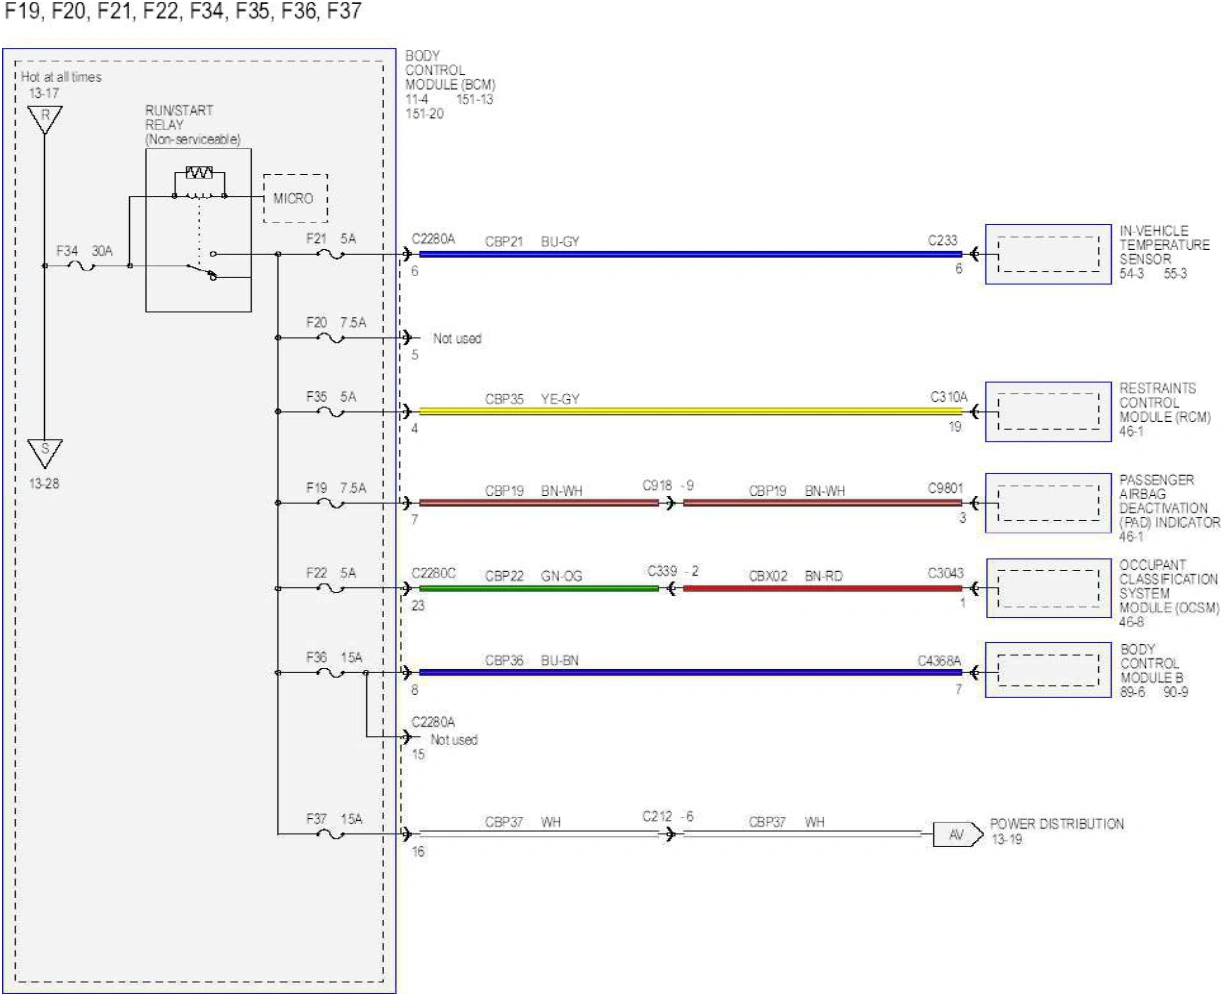Click pin number 23 below C2280C
This screenshot has height=995, width=1223.
418,606
